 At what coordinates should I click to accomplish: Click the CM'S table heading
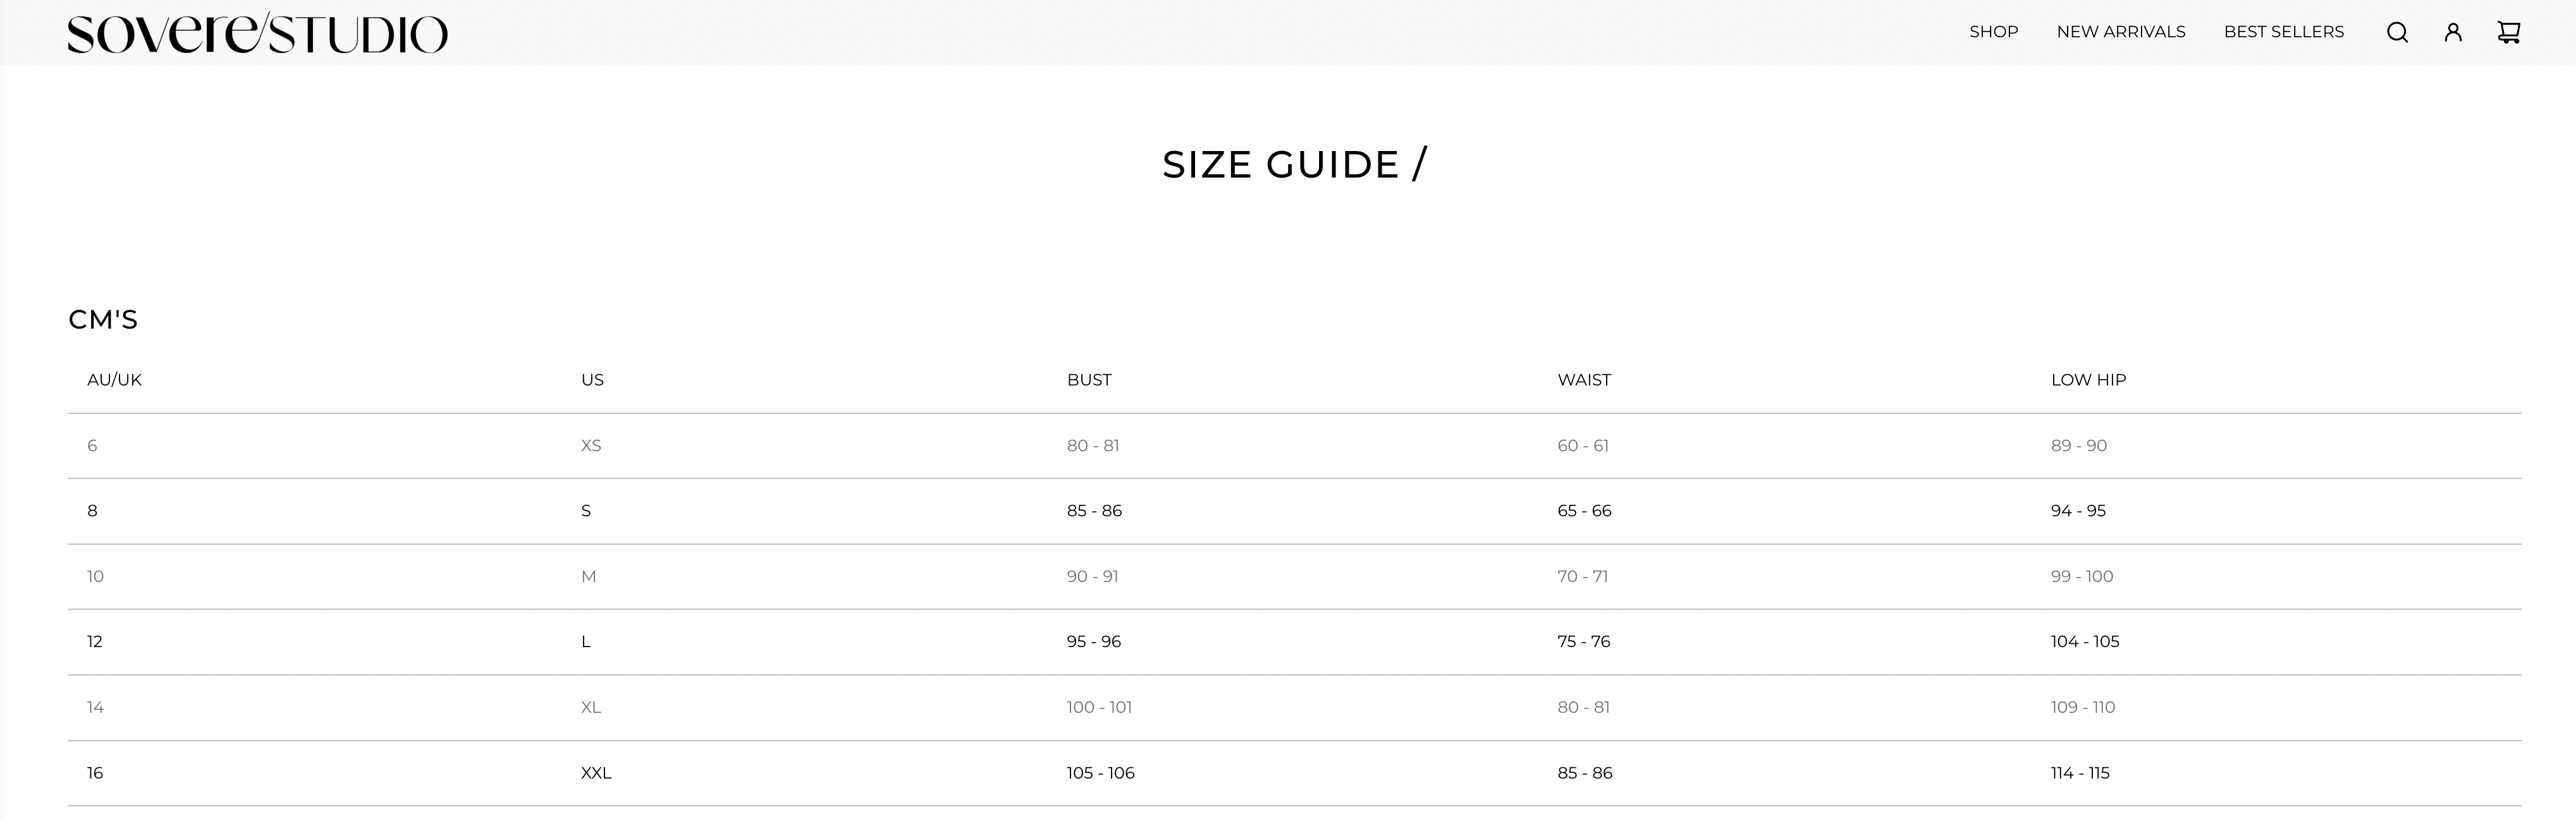pyautogui.click(x=103, y=320)
